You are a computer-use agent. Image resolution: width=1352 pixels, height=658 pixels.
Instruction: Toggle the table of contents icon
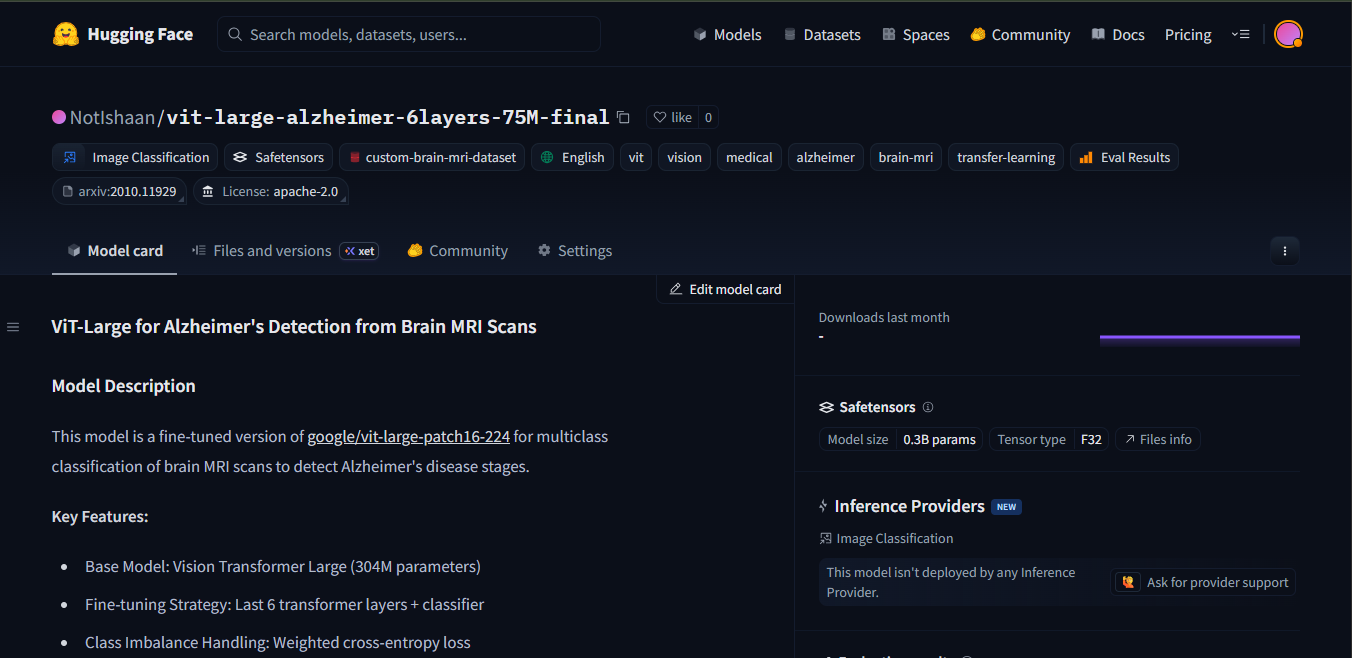pos(13,327)
